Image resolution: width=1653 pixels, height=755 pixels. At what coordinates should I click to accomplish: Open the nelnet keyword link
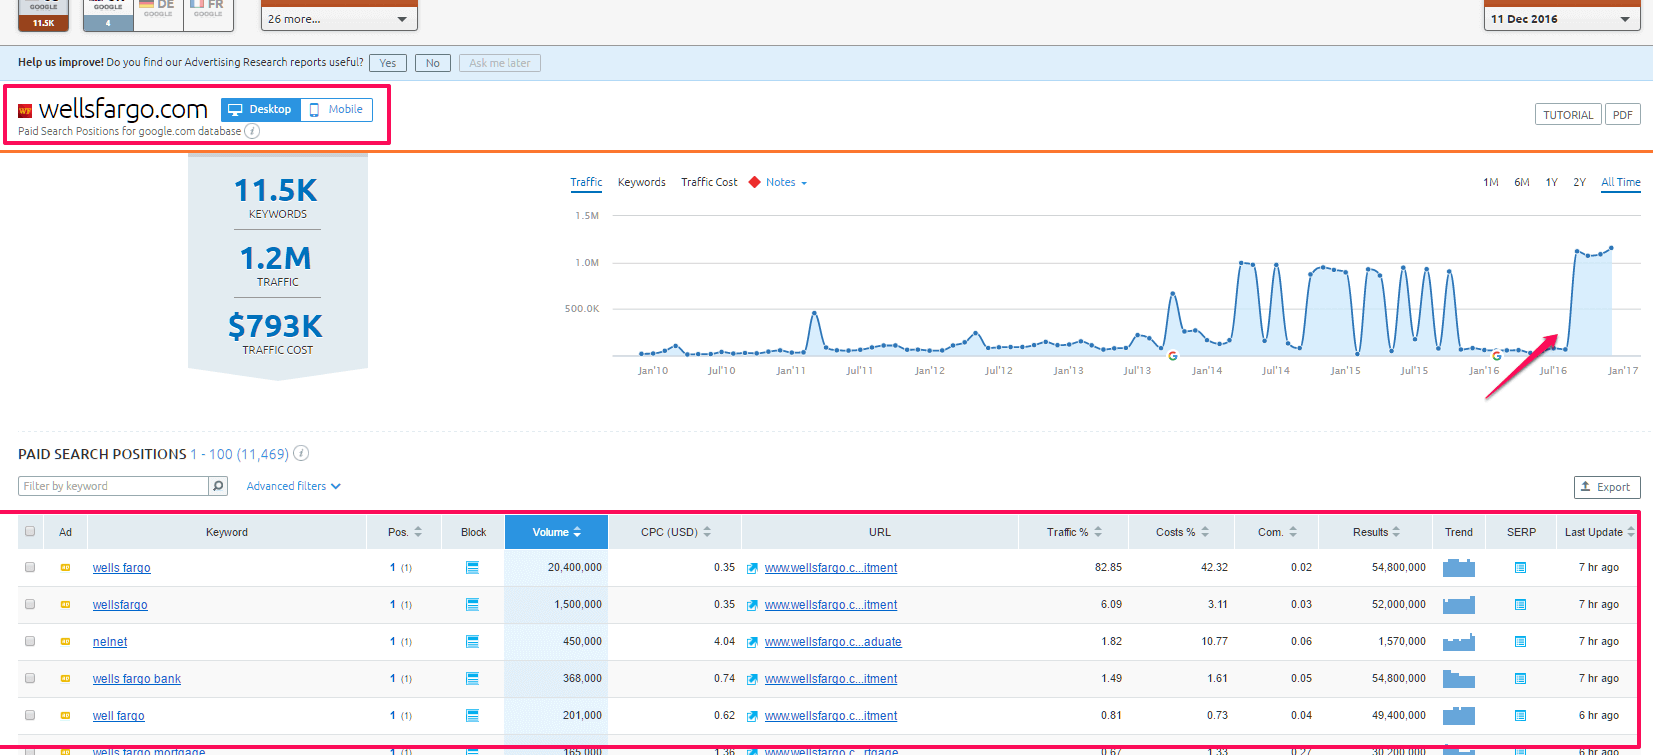(110, 642)
